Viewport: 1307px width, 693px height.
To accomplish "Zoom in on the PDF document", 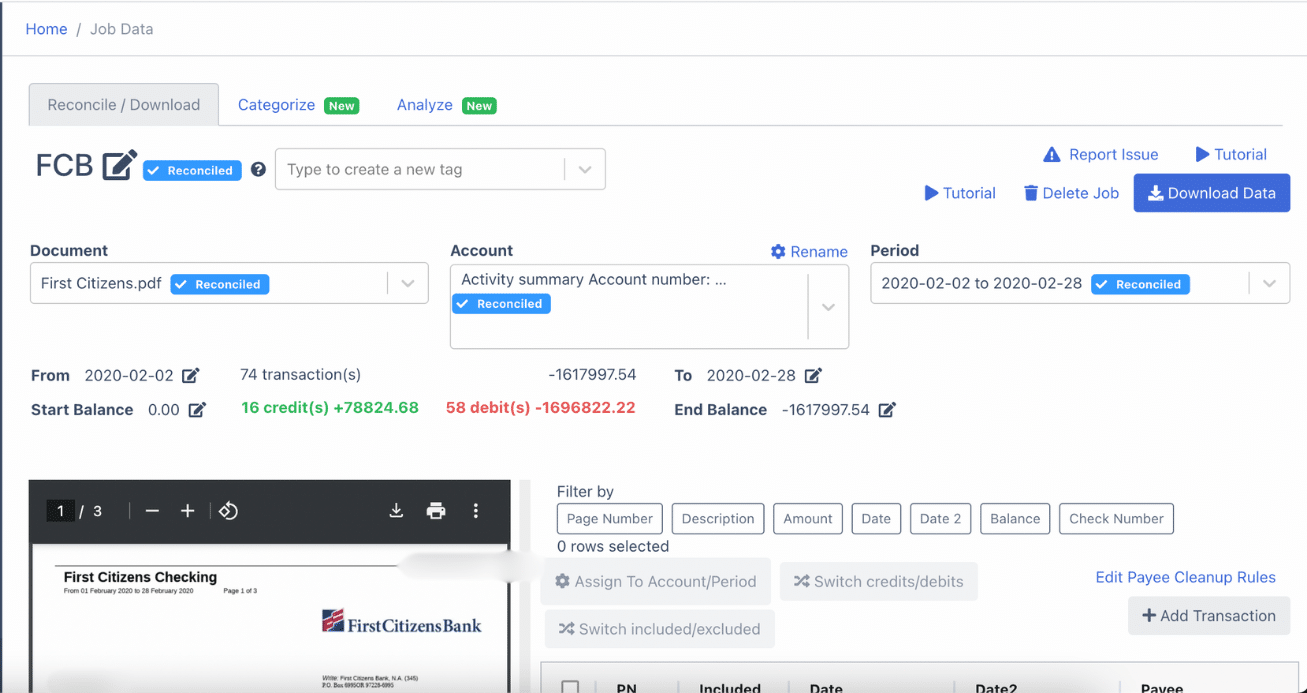I will coord(187,511).
